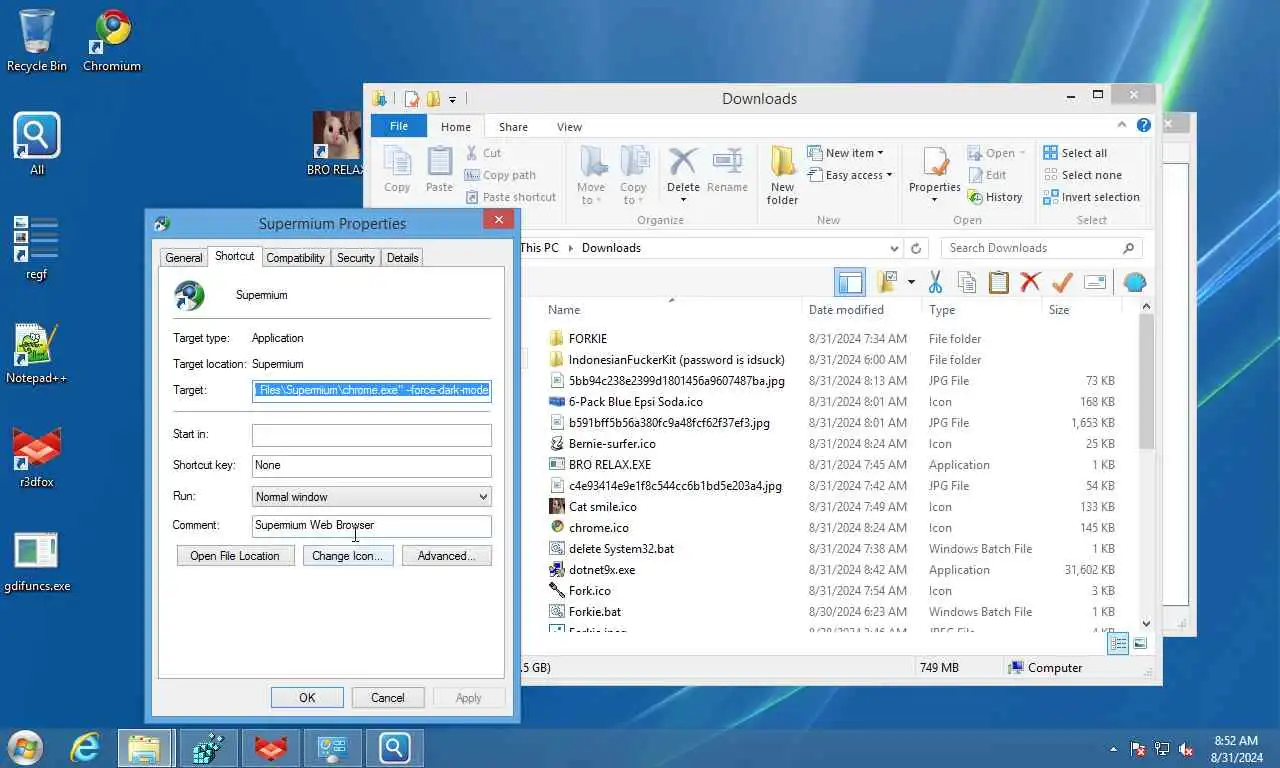Switch to the View ribbon tab
This screenshot has height=768, width=1280.
click(569, 127)
